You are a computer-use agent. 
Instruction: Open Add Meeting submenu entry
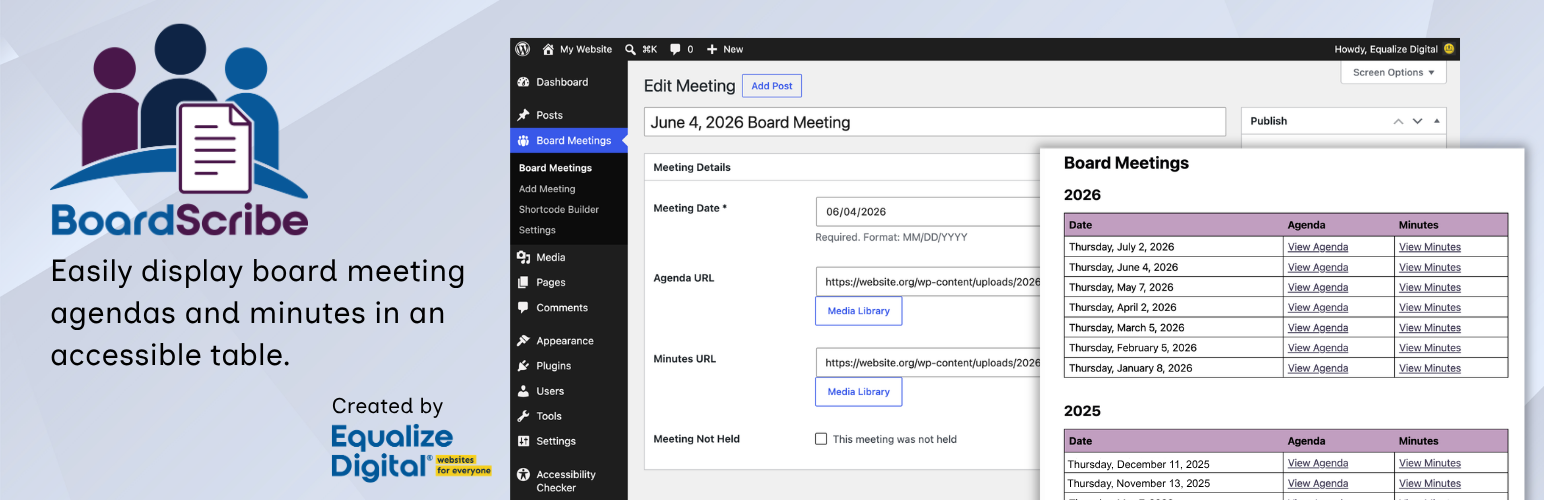point(547,189)
